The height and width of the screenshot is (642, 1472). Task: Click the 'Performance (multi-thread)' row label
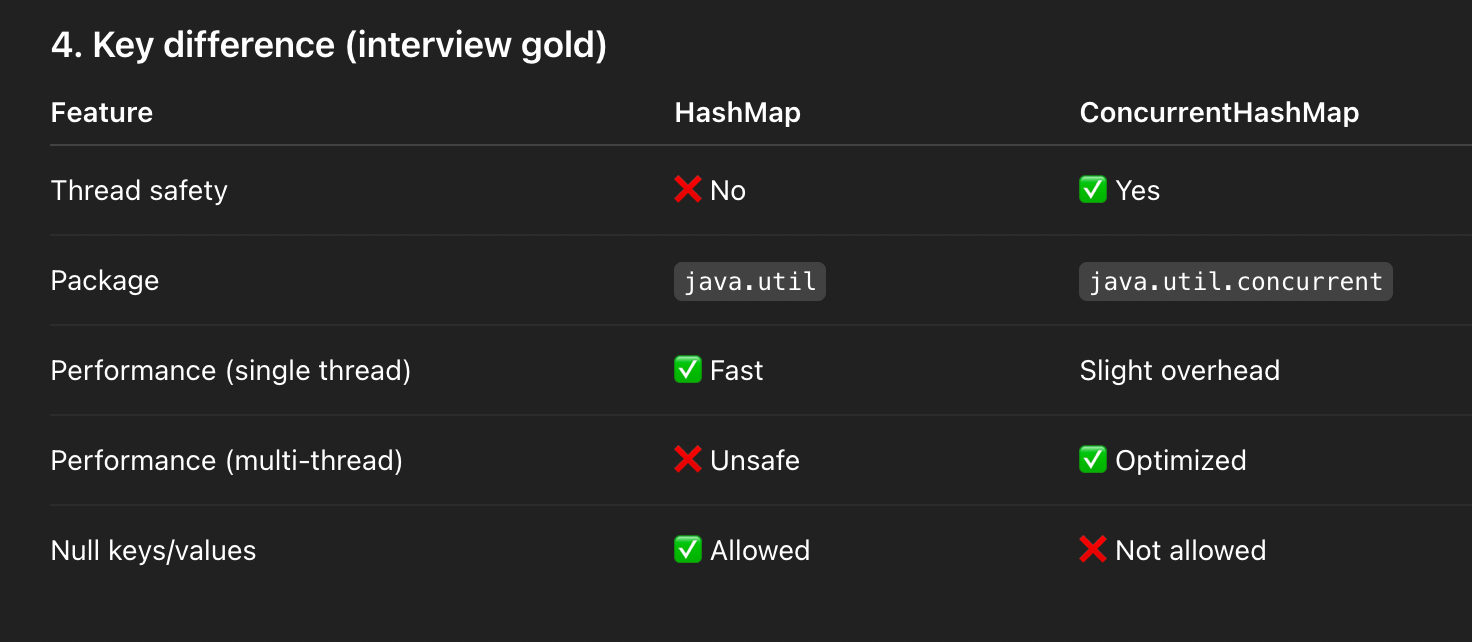(x=227, y=460)
